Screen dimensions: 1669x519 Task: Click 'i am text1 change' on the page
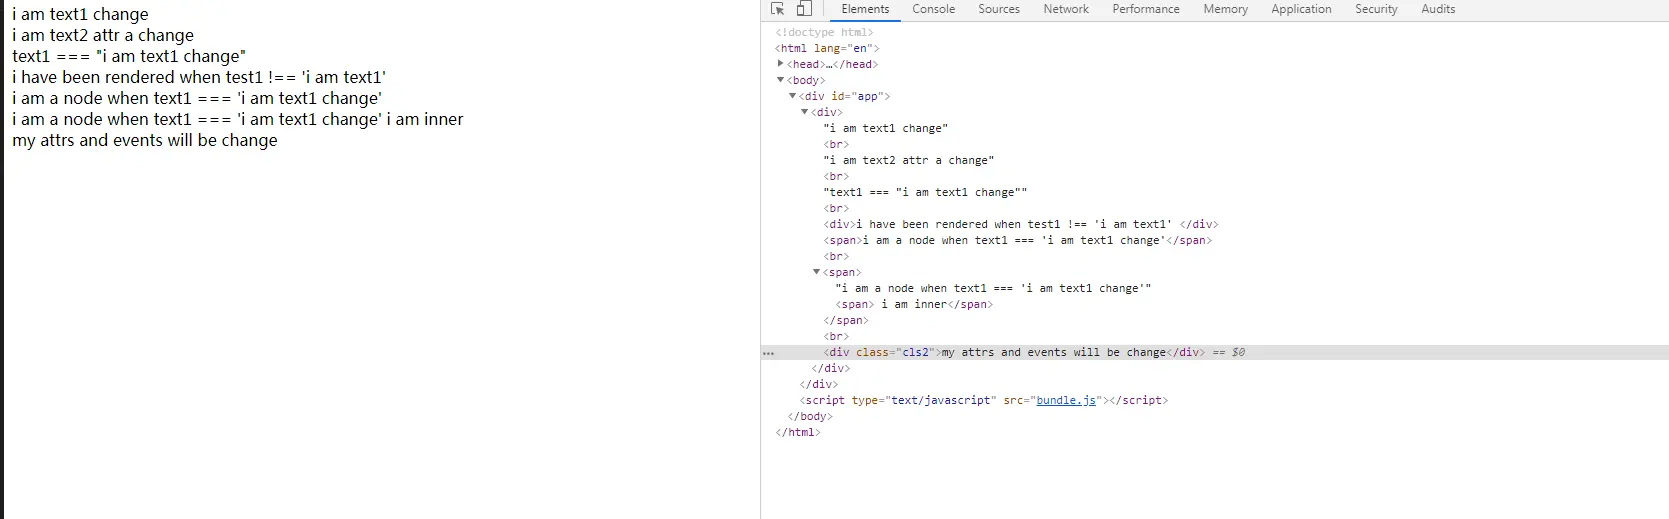[x=80, y=14]
